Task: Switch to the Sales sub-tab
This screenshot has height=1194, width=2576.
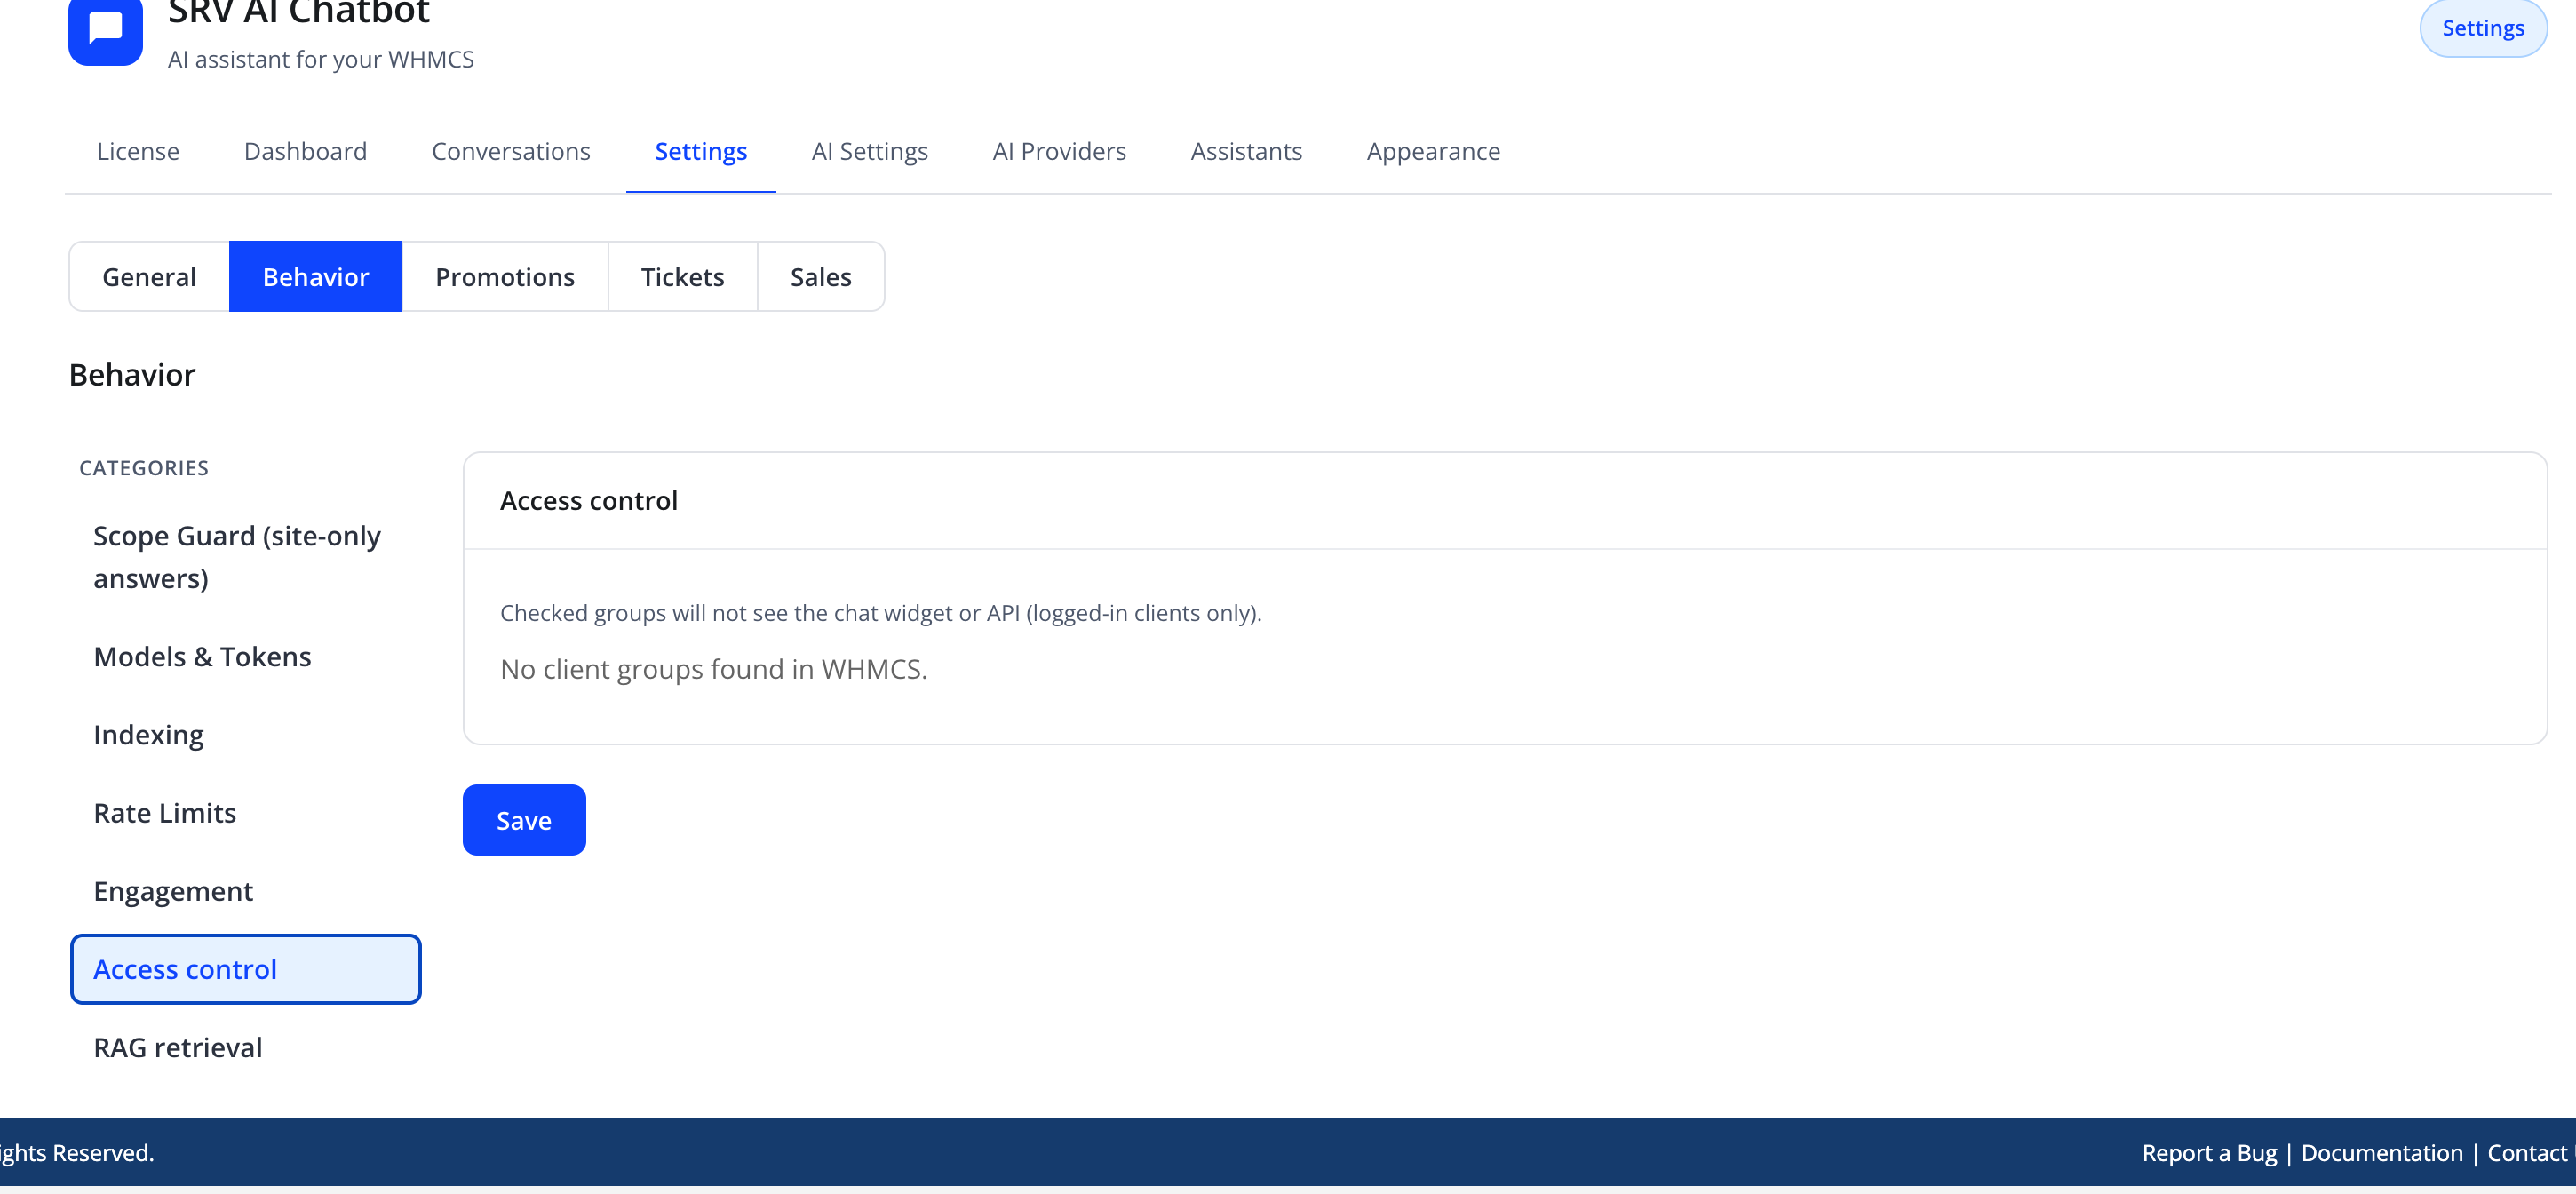Action: [820, 276]
